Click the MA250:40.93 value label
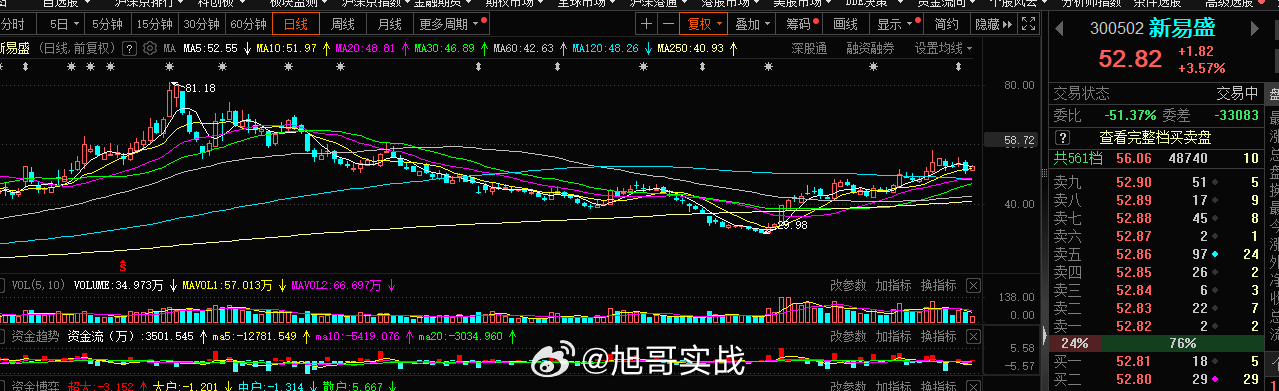Screen dimensions: 1279x391 point(691,48)
